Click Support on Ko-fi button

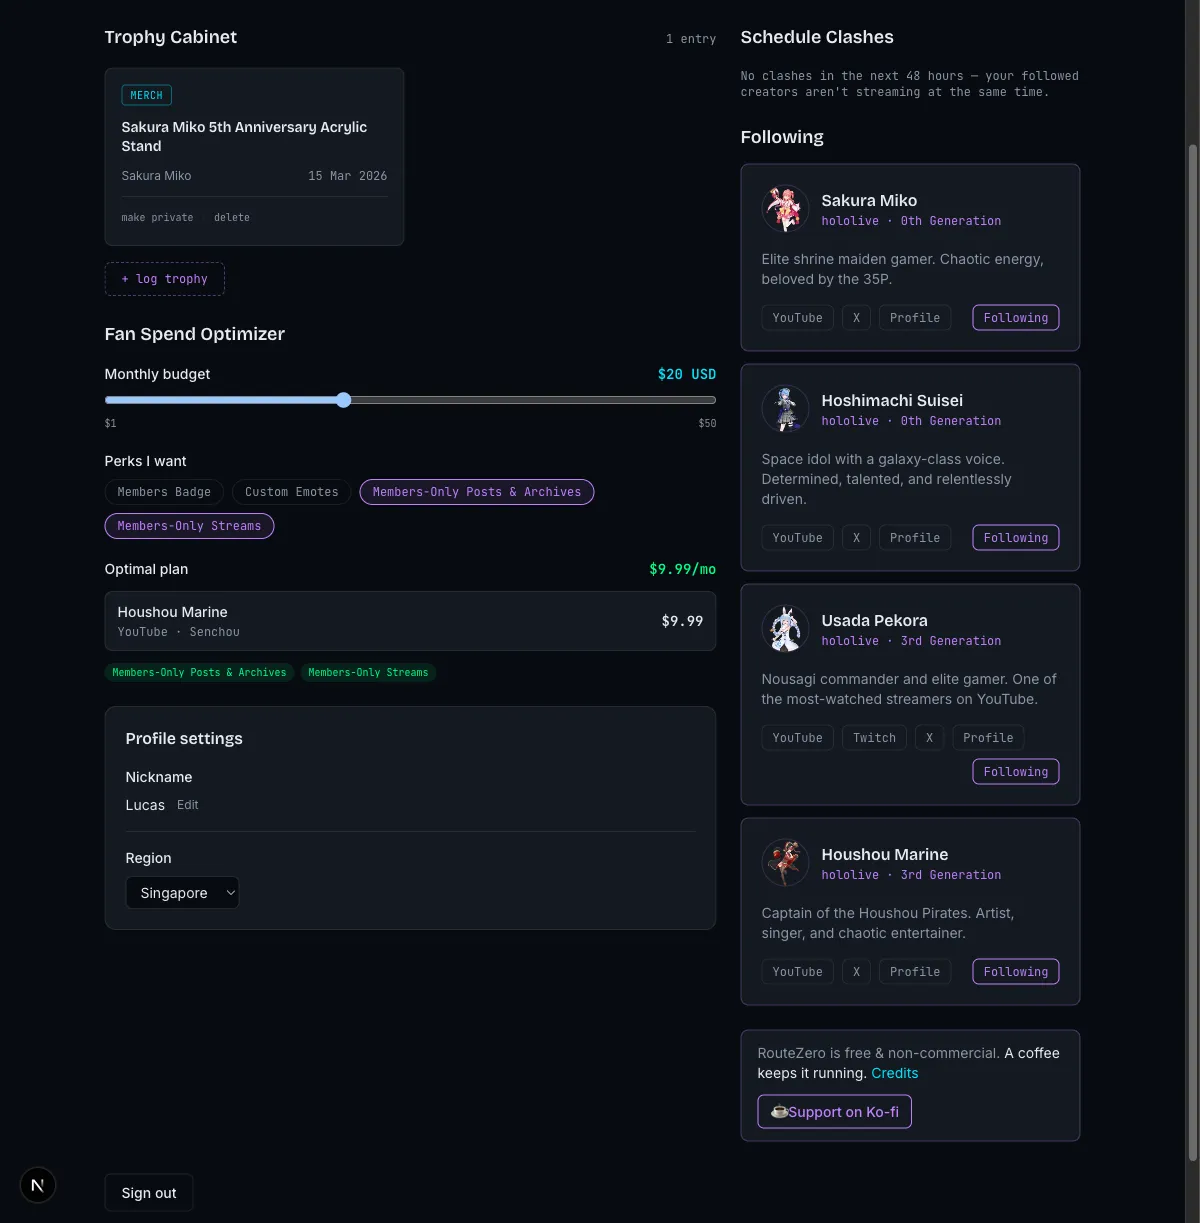click(x=835, y=1112)
